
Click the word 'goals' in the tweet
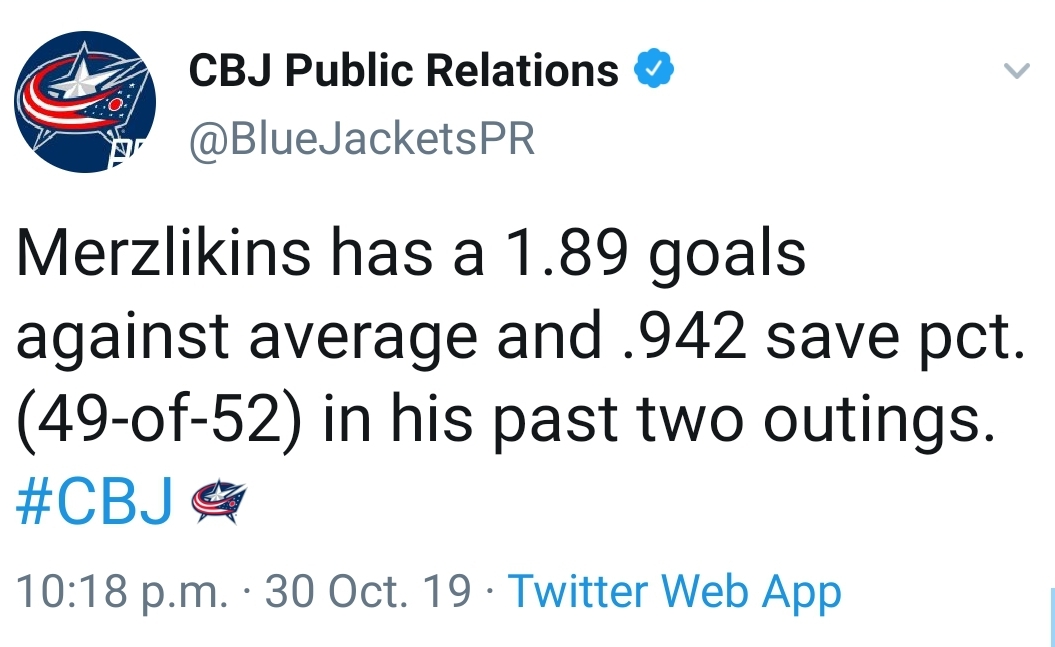click(727, 257)
